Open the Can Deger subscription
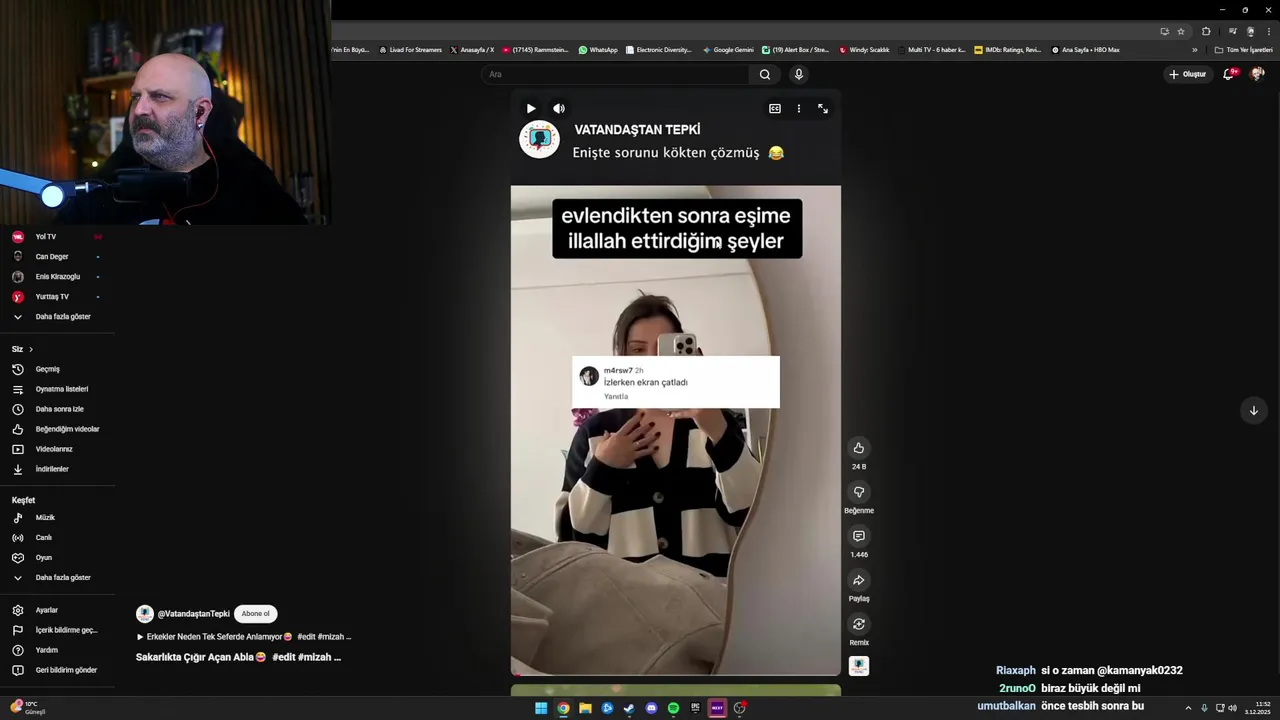The height and width of the screenshot is (720, 1280). [58, 257]
